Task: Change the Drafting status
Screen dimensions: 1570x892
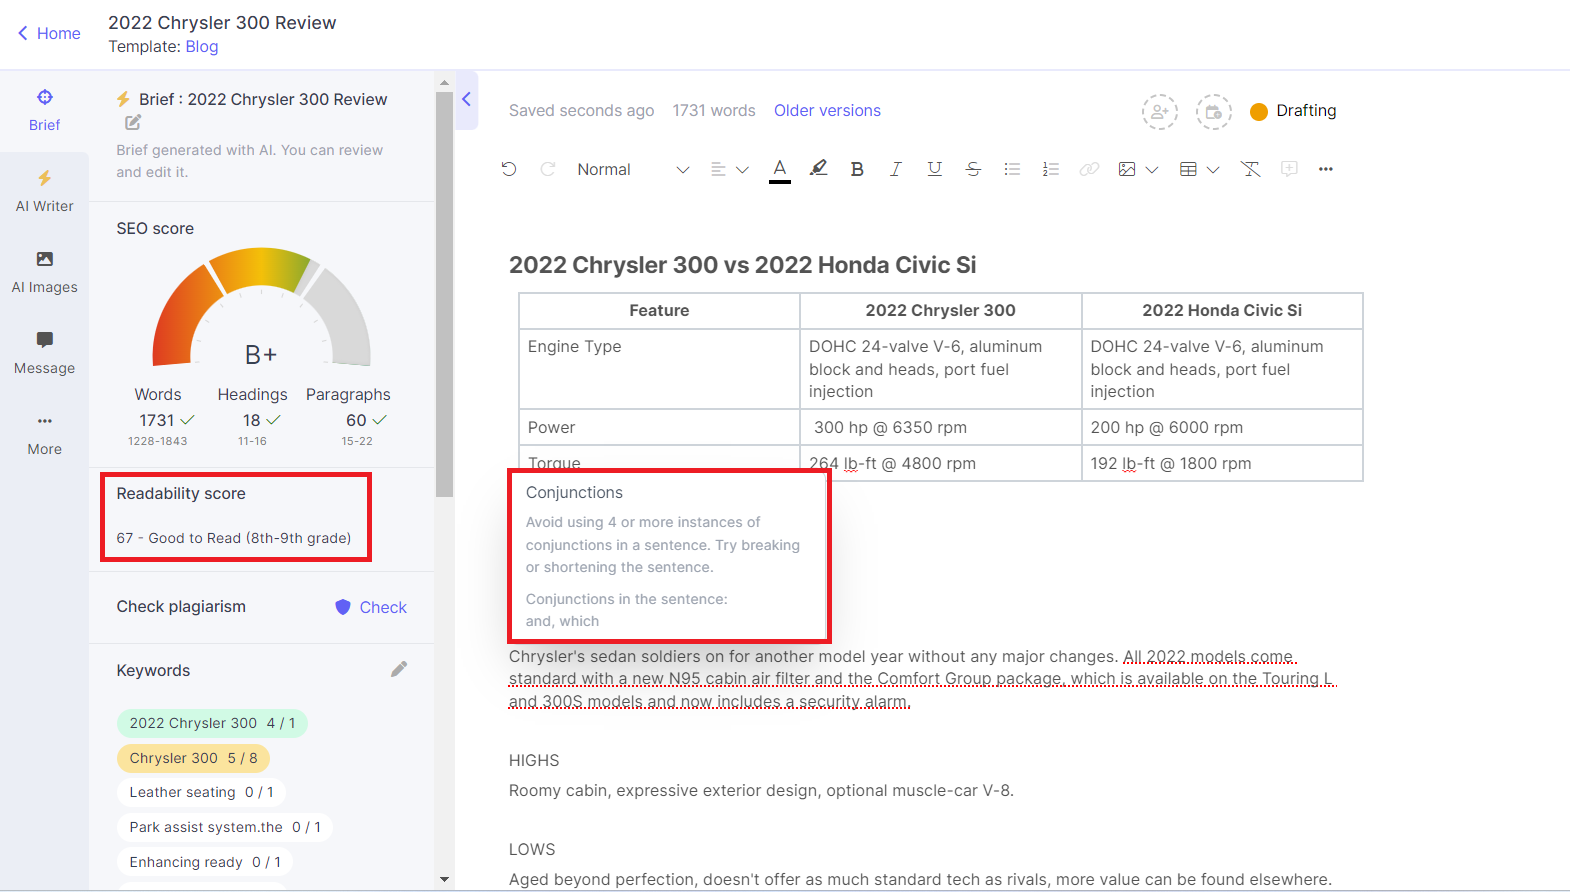Action: [1293, 110]
